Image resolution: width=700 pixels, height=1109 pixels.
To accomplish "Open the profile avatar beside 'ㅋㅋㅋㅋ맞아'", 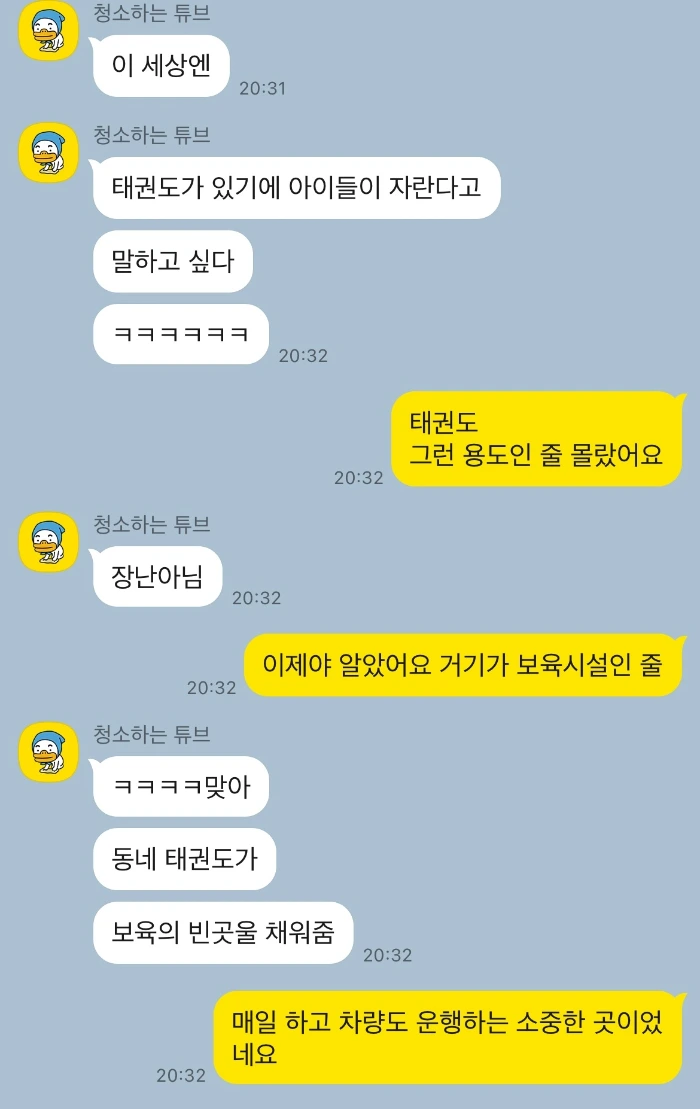I will tap(48, 752).
